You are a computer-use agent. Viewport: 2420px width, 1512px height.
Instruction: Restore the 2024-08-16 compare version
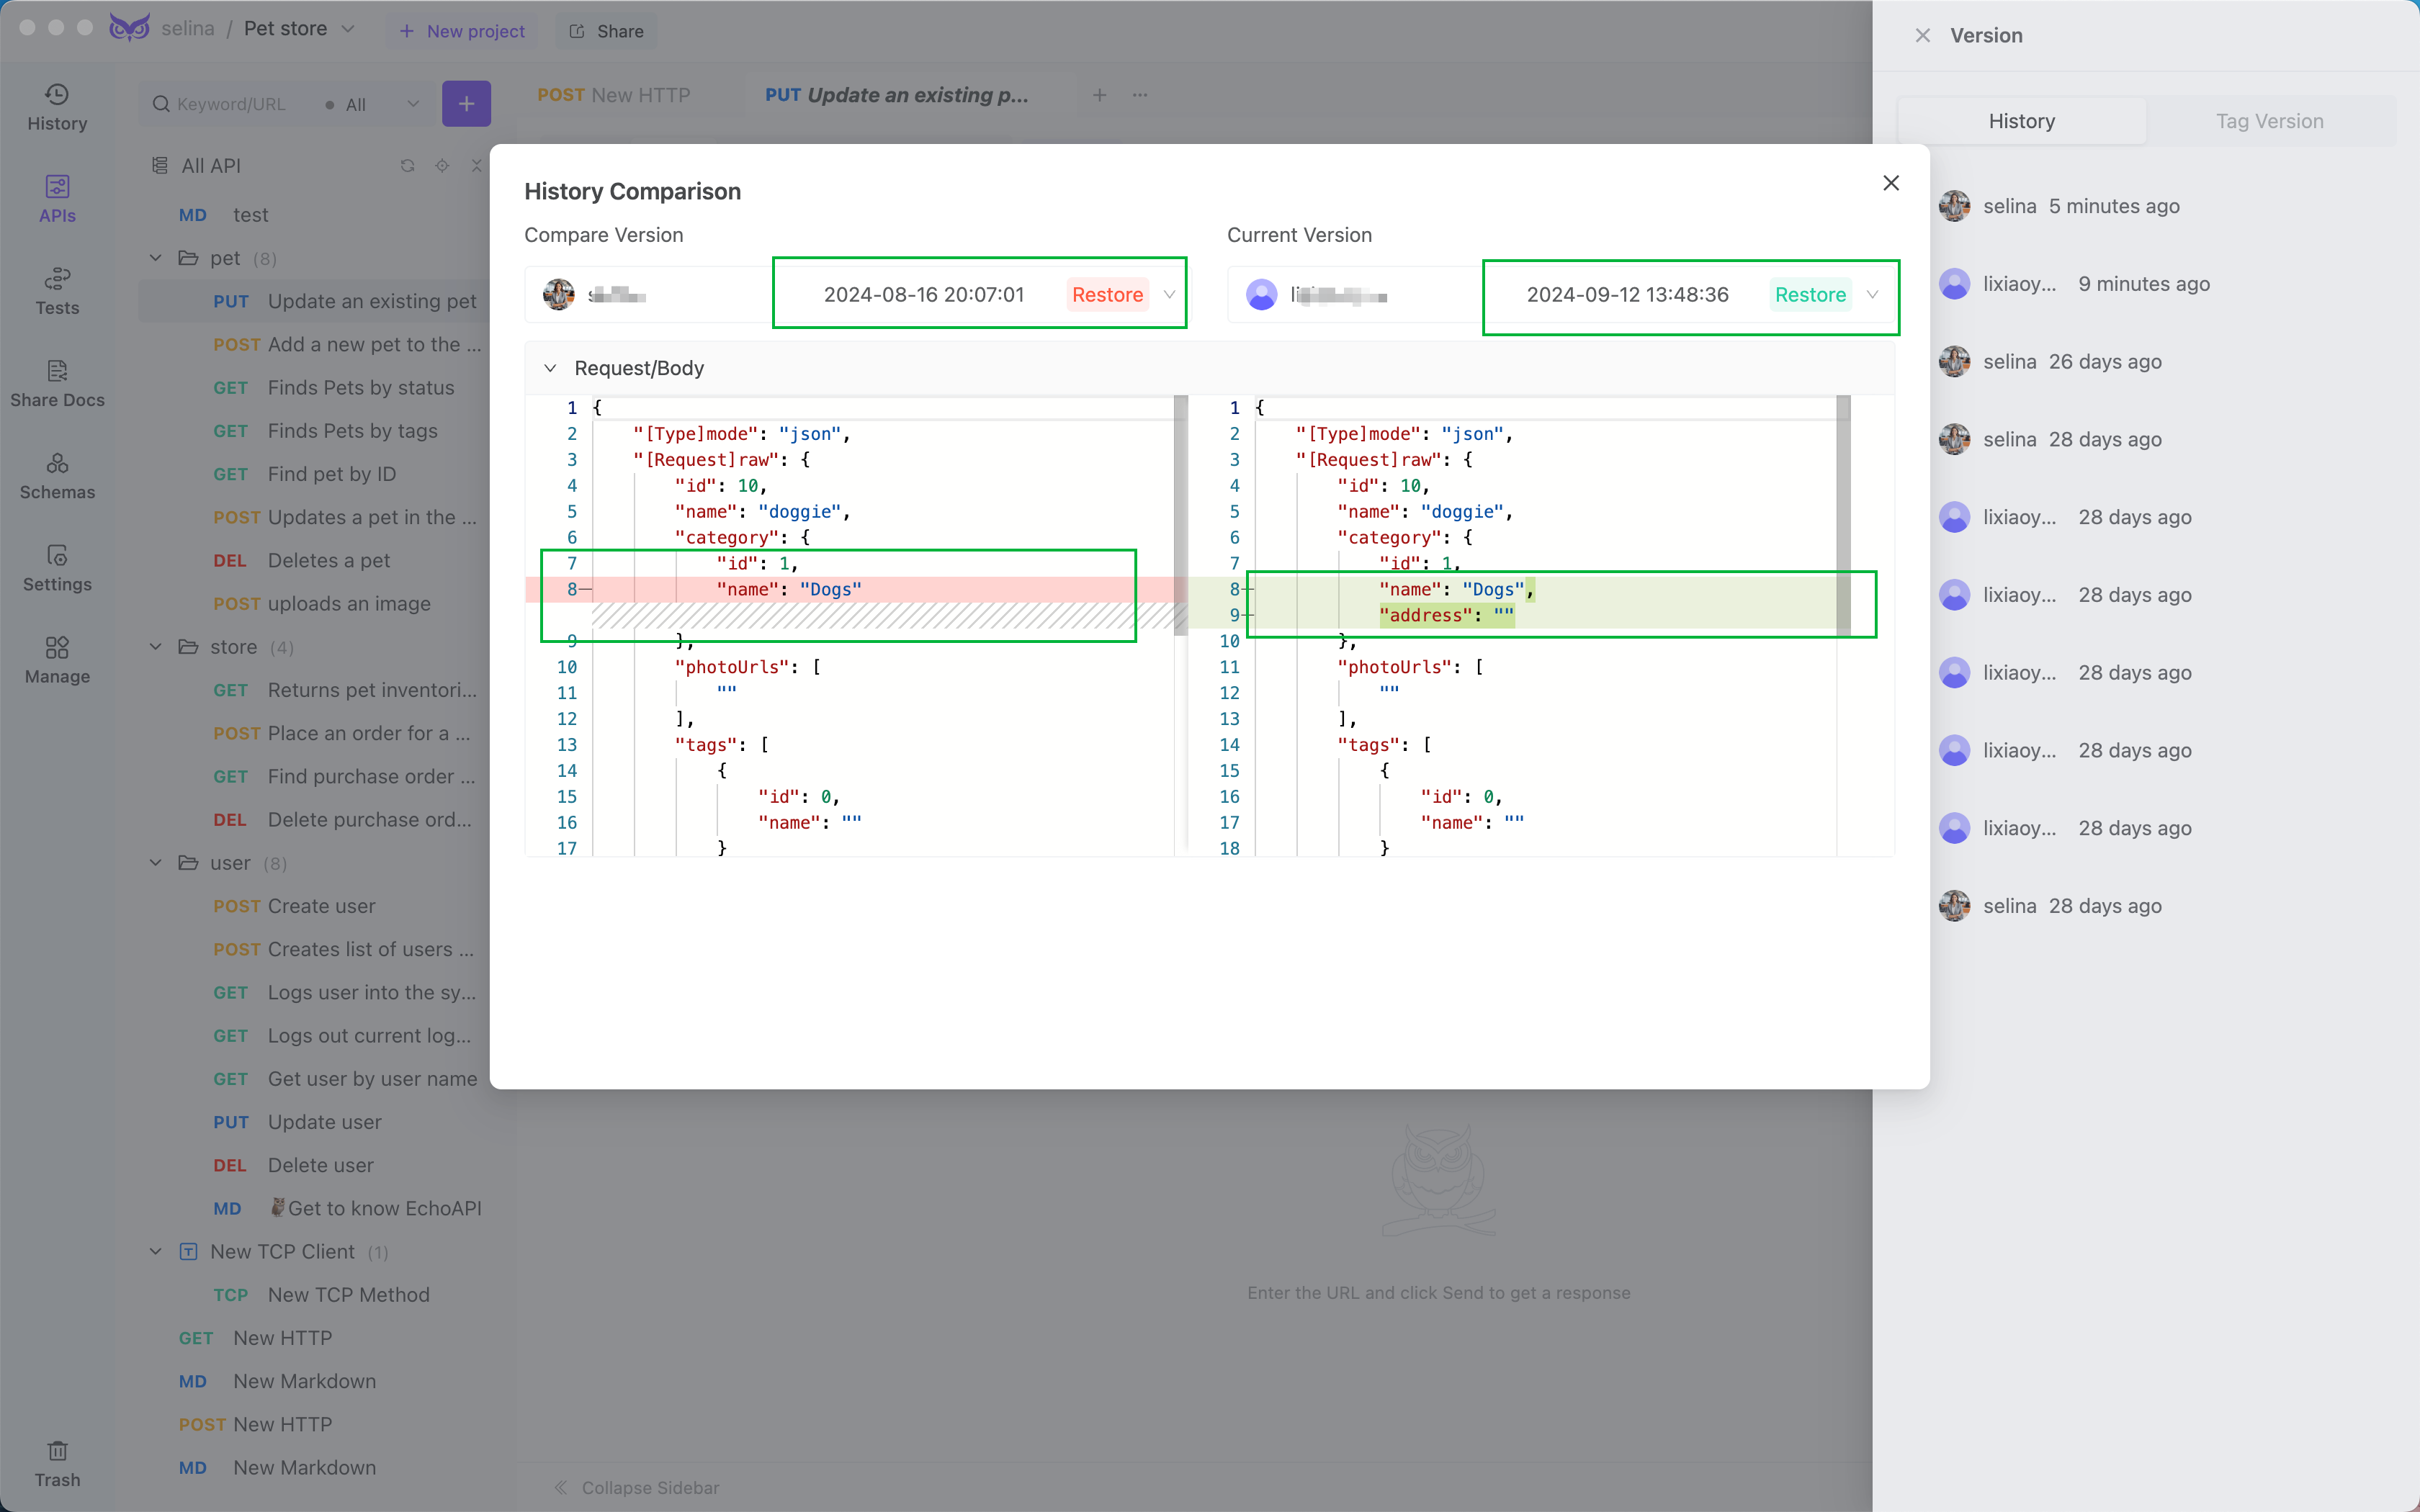tap(1107, 295)
